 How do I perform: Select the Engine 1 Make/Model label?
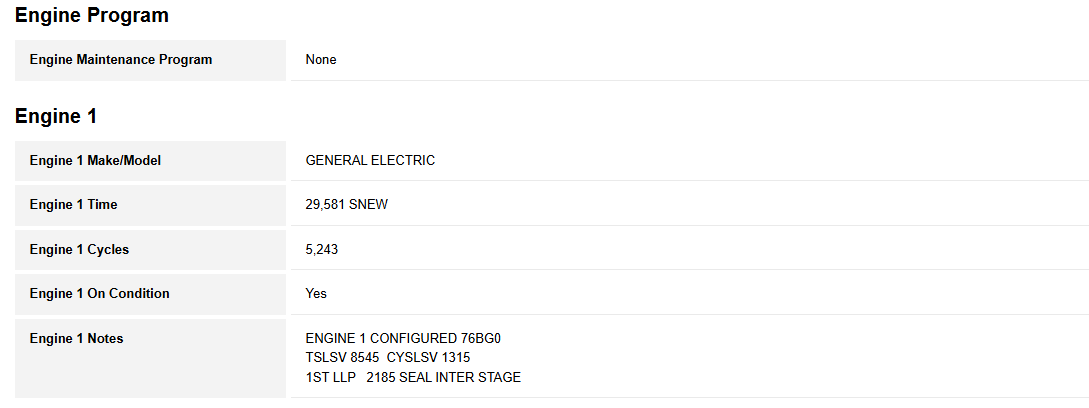[95, 161]
